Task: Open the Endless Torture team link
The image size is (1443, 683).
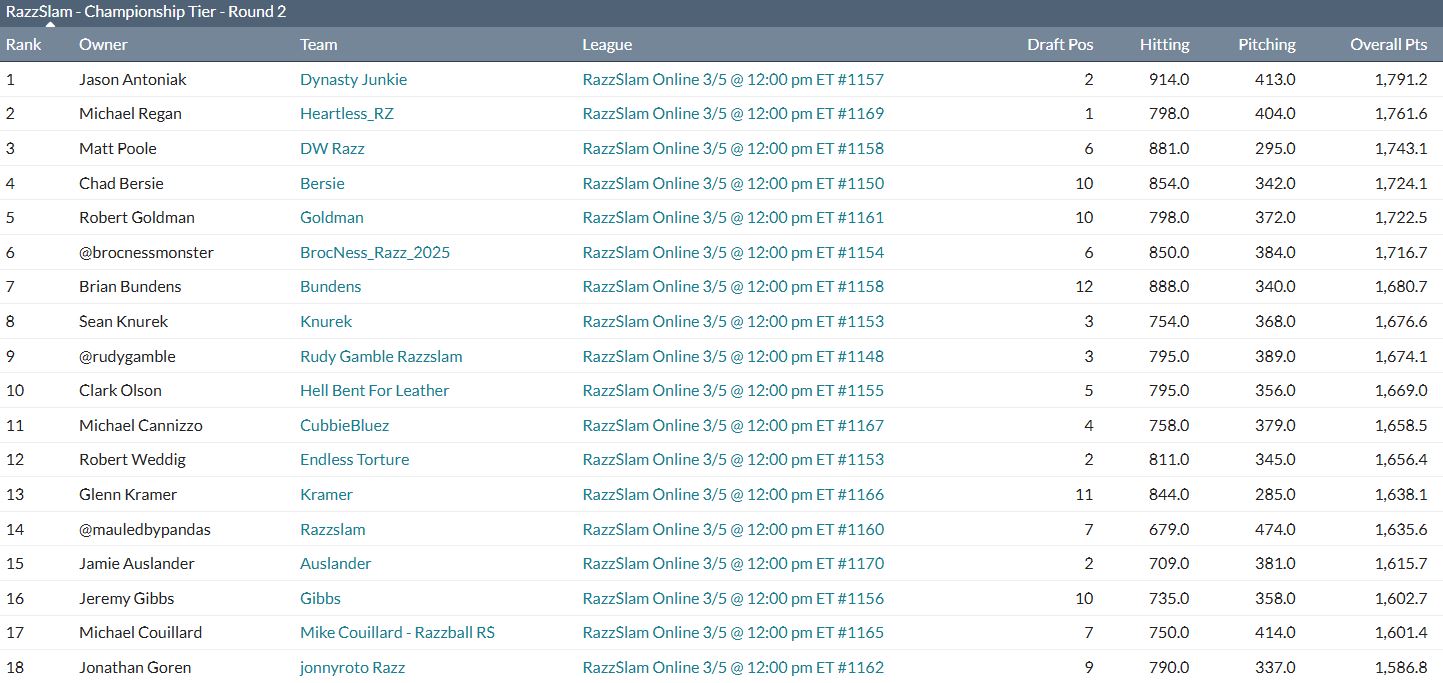Action: [x=354, y=459]
